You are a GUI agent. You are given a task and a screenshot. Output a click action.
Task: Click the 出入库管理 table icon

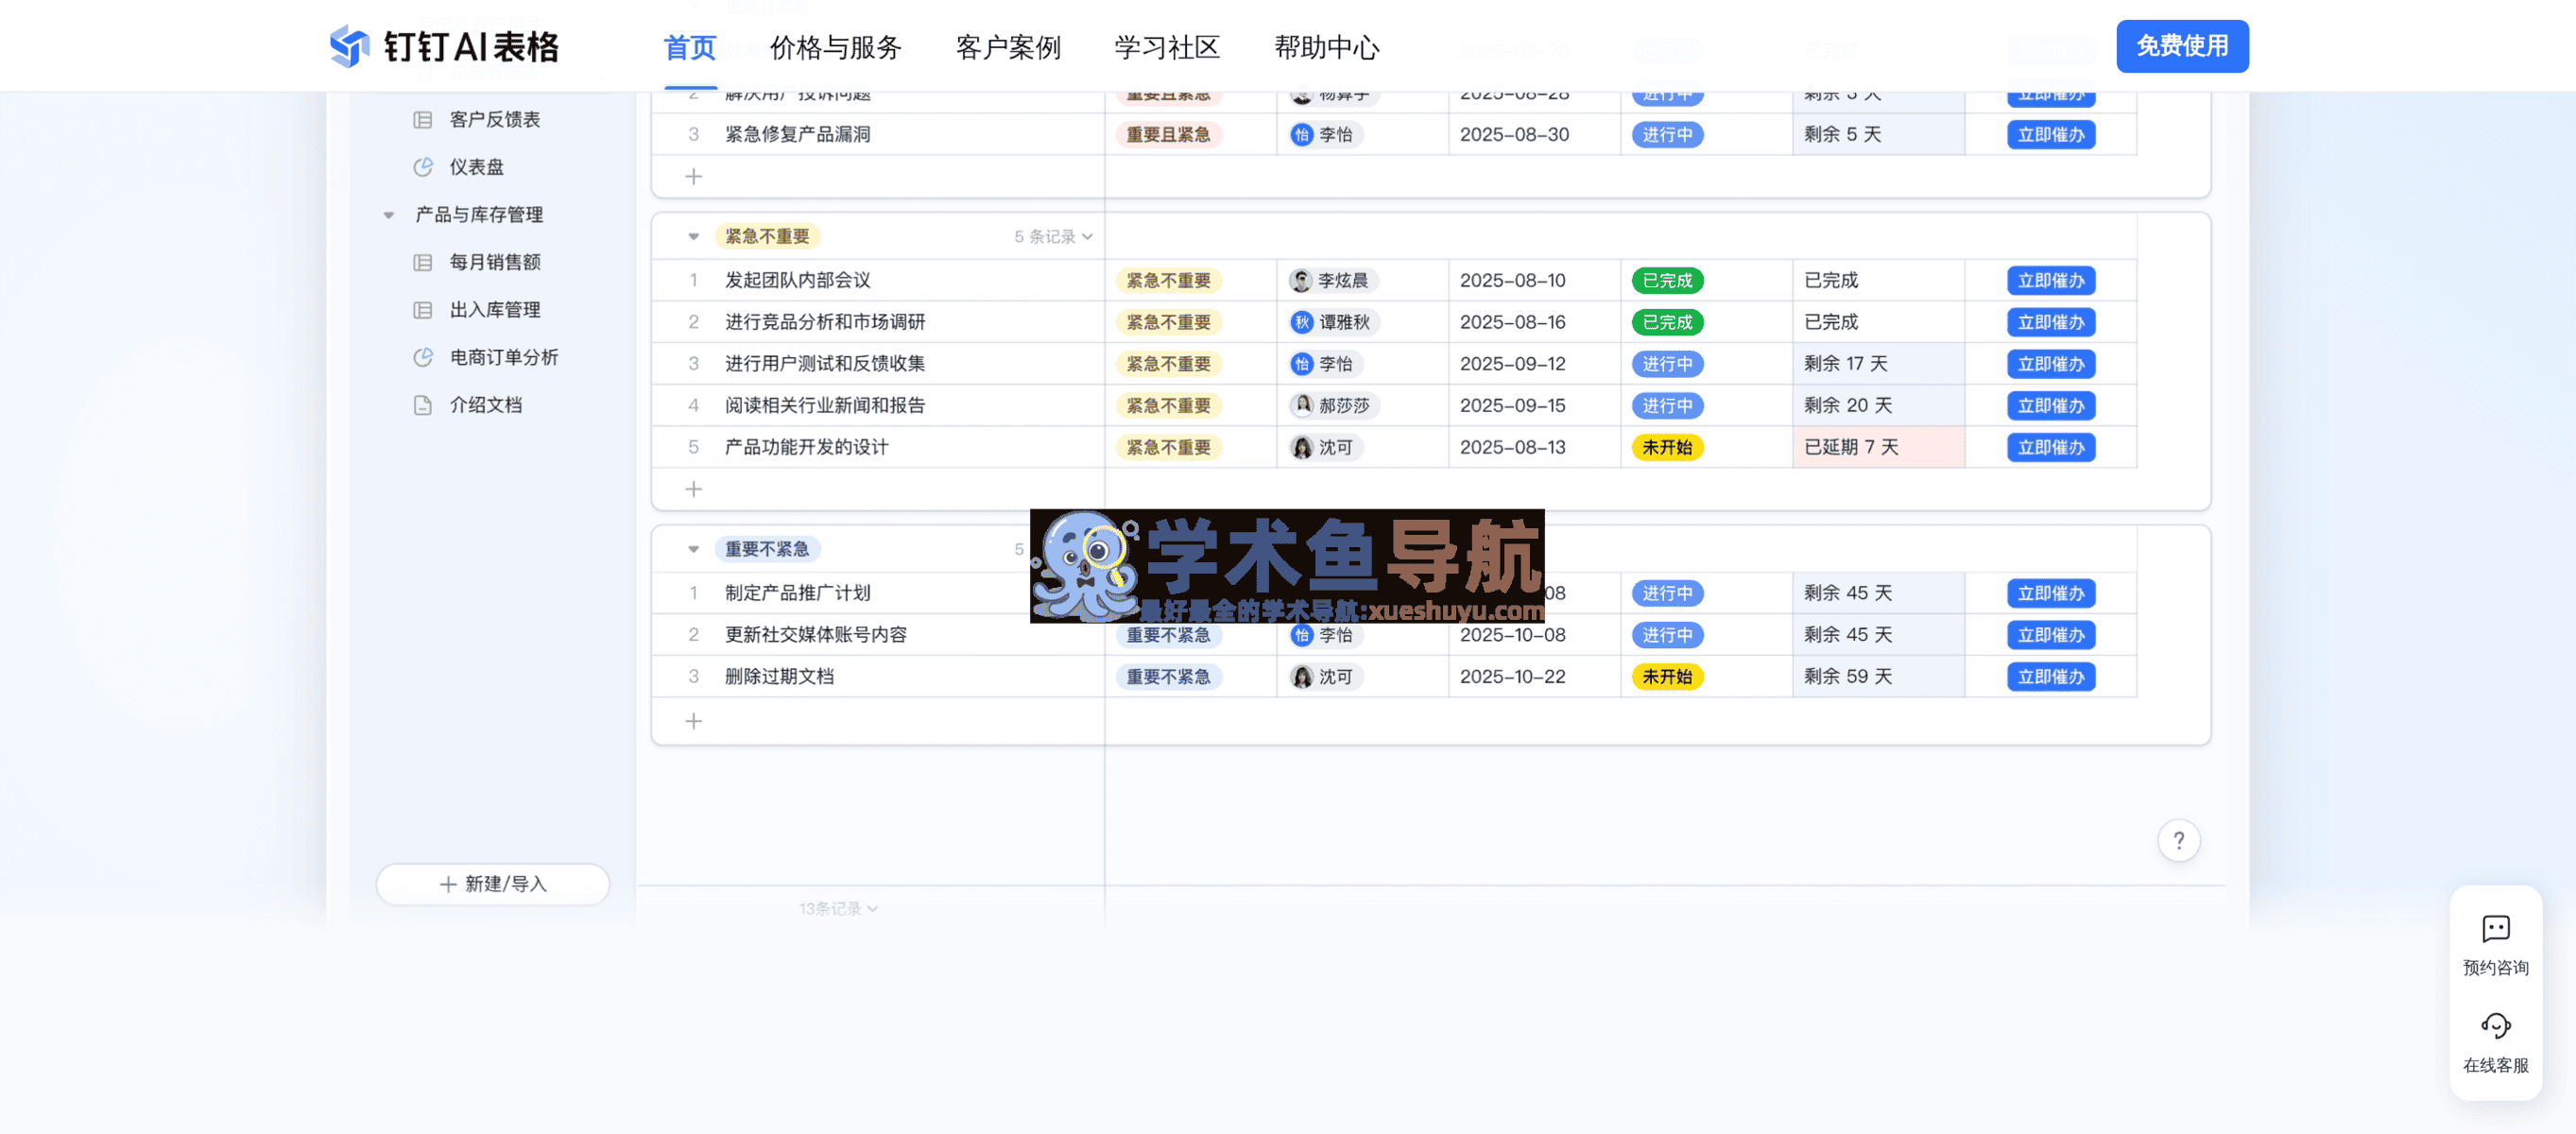423,310
